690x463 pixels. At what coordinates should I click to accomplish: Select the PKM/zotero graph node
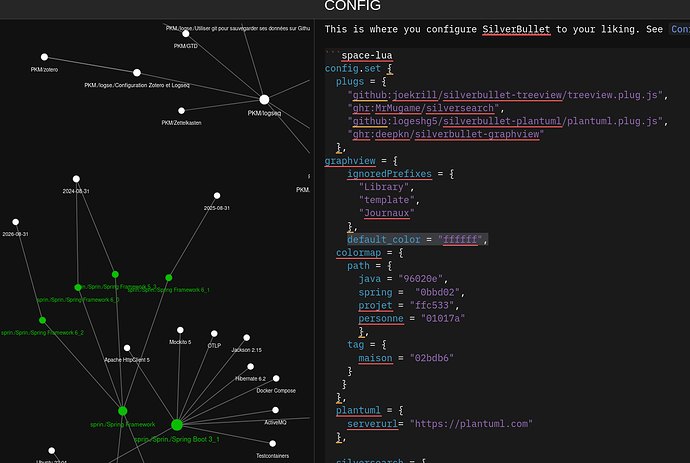point(44,57)
